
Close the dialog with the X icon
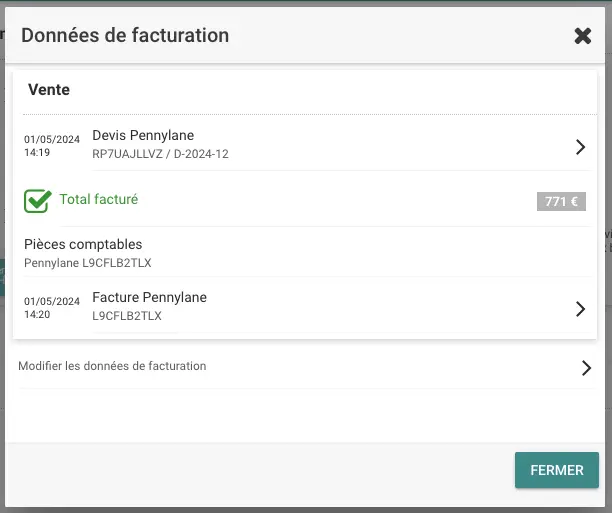point(583,36)
